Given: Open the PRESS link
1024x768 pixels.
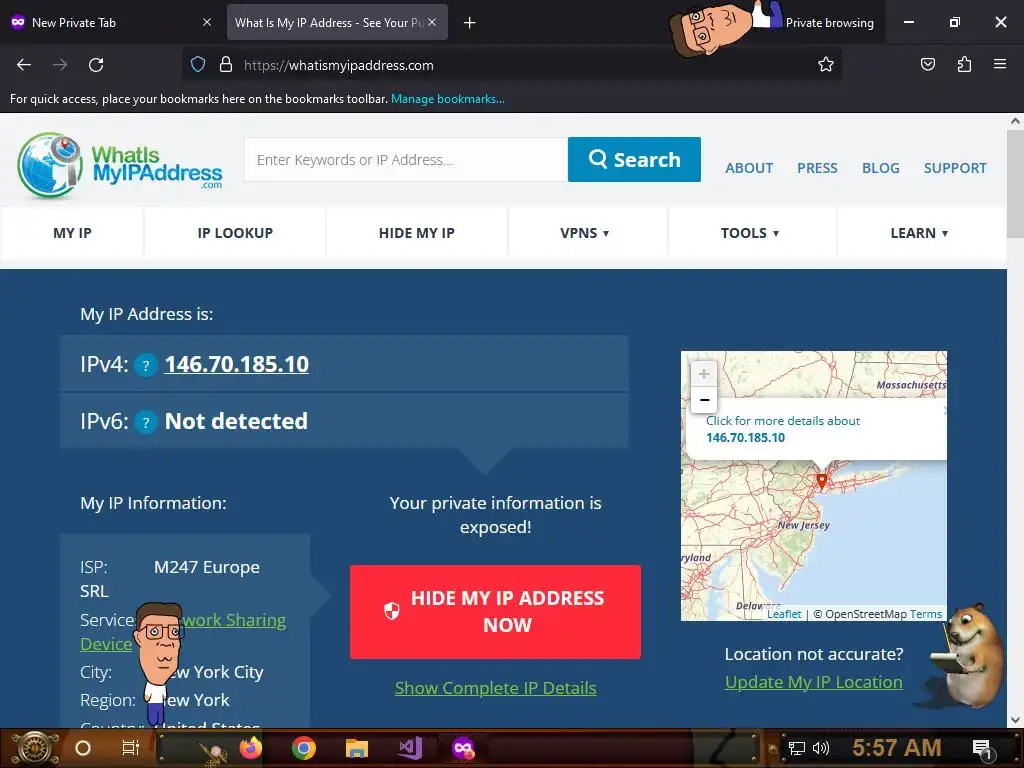Looking at the screenshot, I should [x=817, y=168].
